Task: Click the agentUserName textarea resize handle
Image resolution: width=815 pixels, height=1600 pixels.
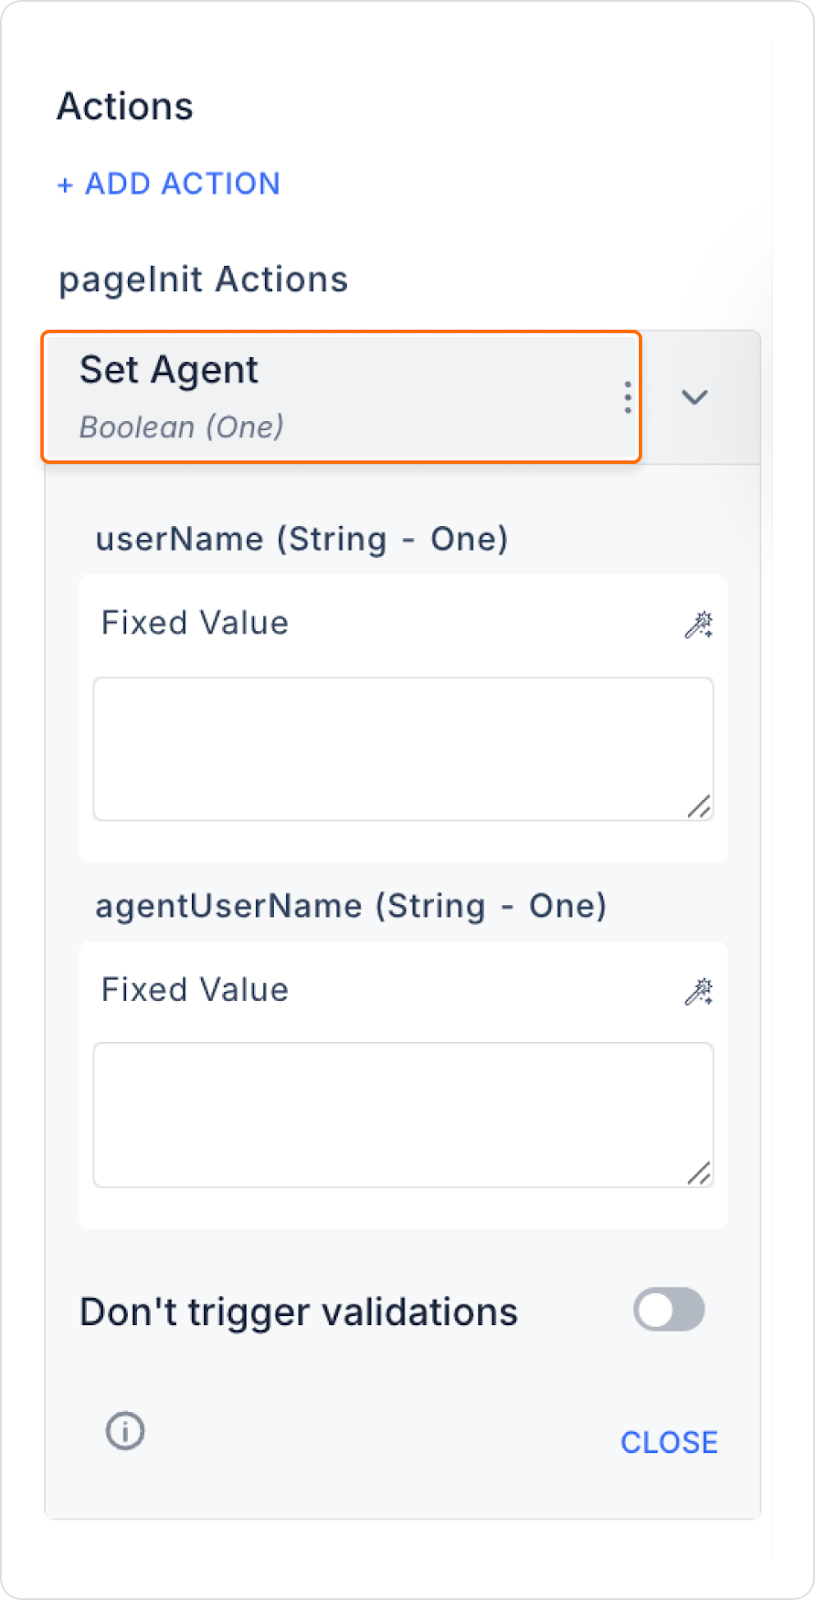Action: tap(699, 1173)
